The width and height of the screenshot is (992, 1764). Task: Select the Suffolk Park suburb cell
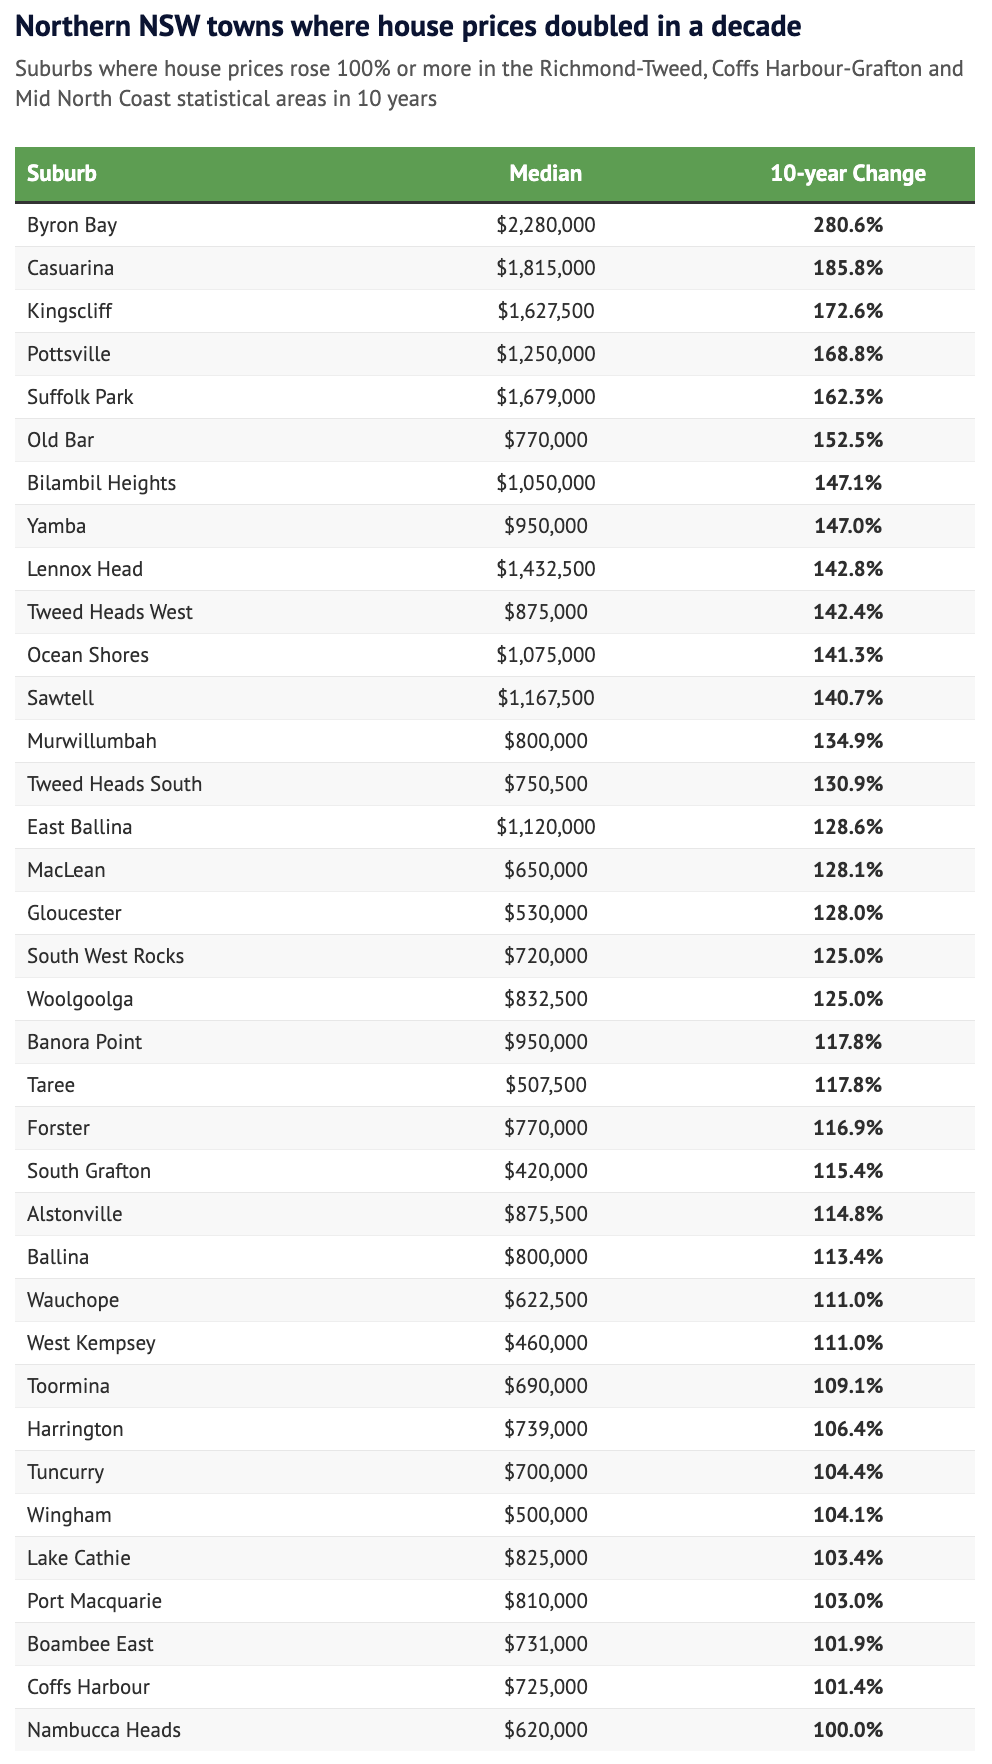tap(80, 397)
